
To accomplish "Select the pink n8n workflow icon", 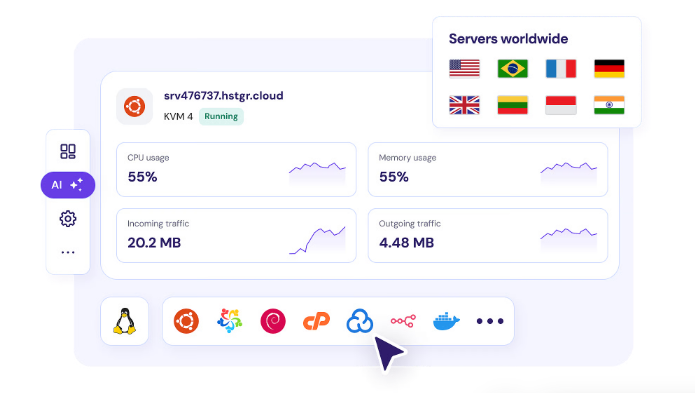I will point(403,321).
